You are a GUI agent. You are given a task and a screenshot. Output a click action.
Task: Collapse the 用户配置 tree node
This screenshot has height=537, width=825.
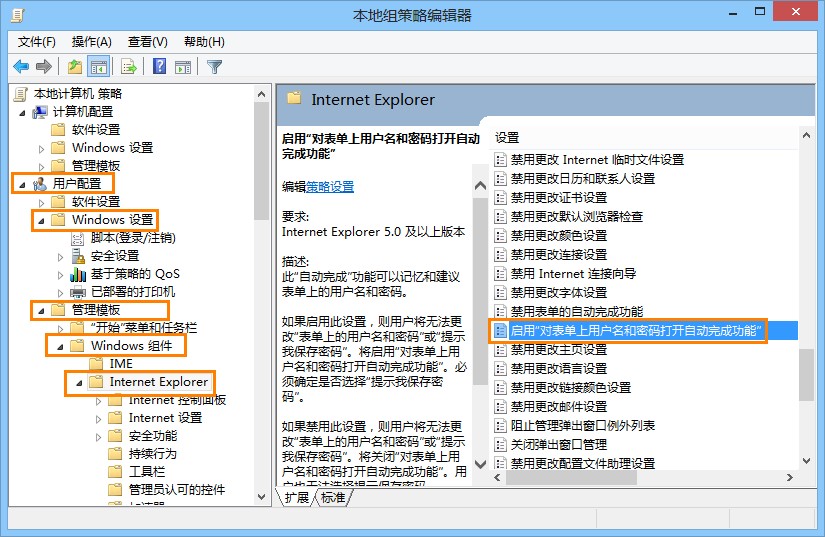[x=22, y=184]
